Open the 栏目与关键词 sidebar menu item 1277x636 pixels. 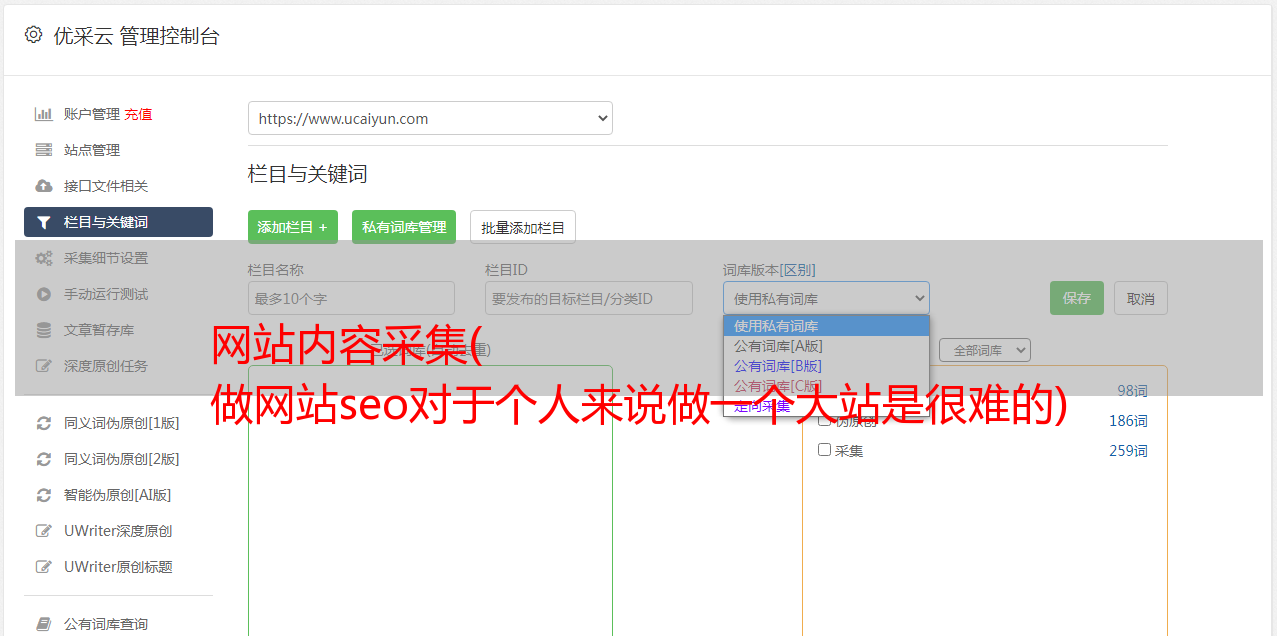[118, 222]
